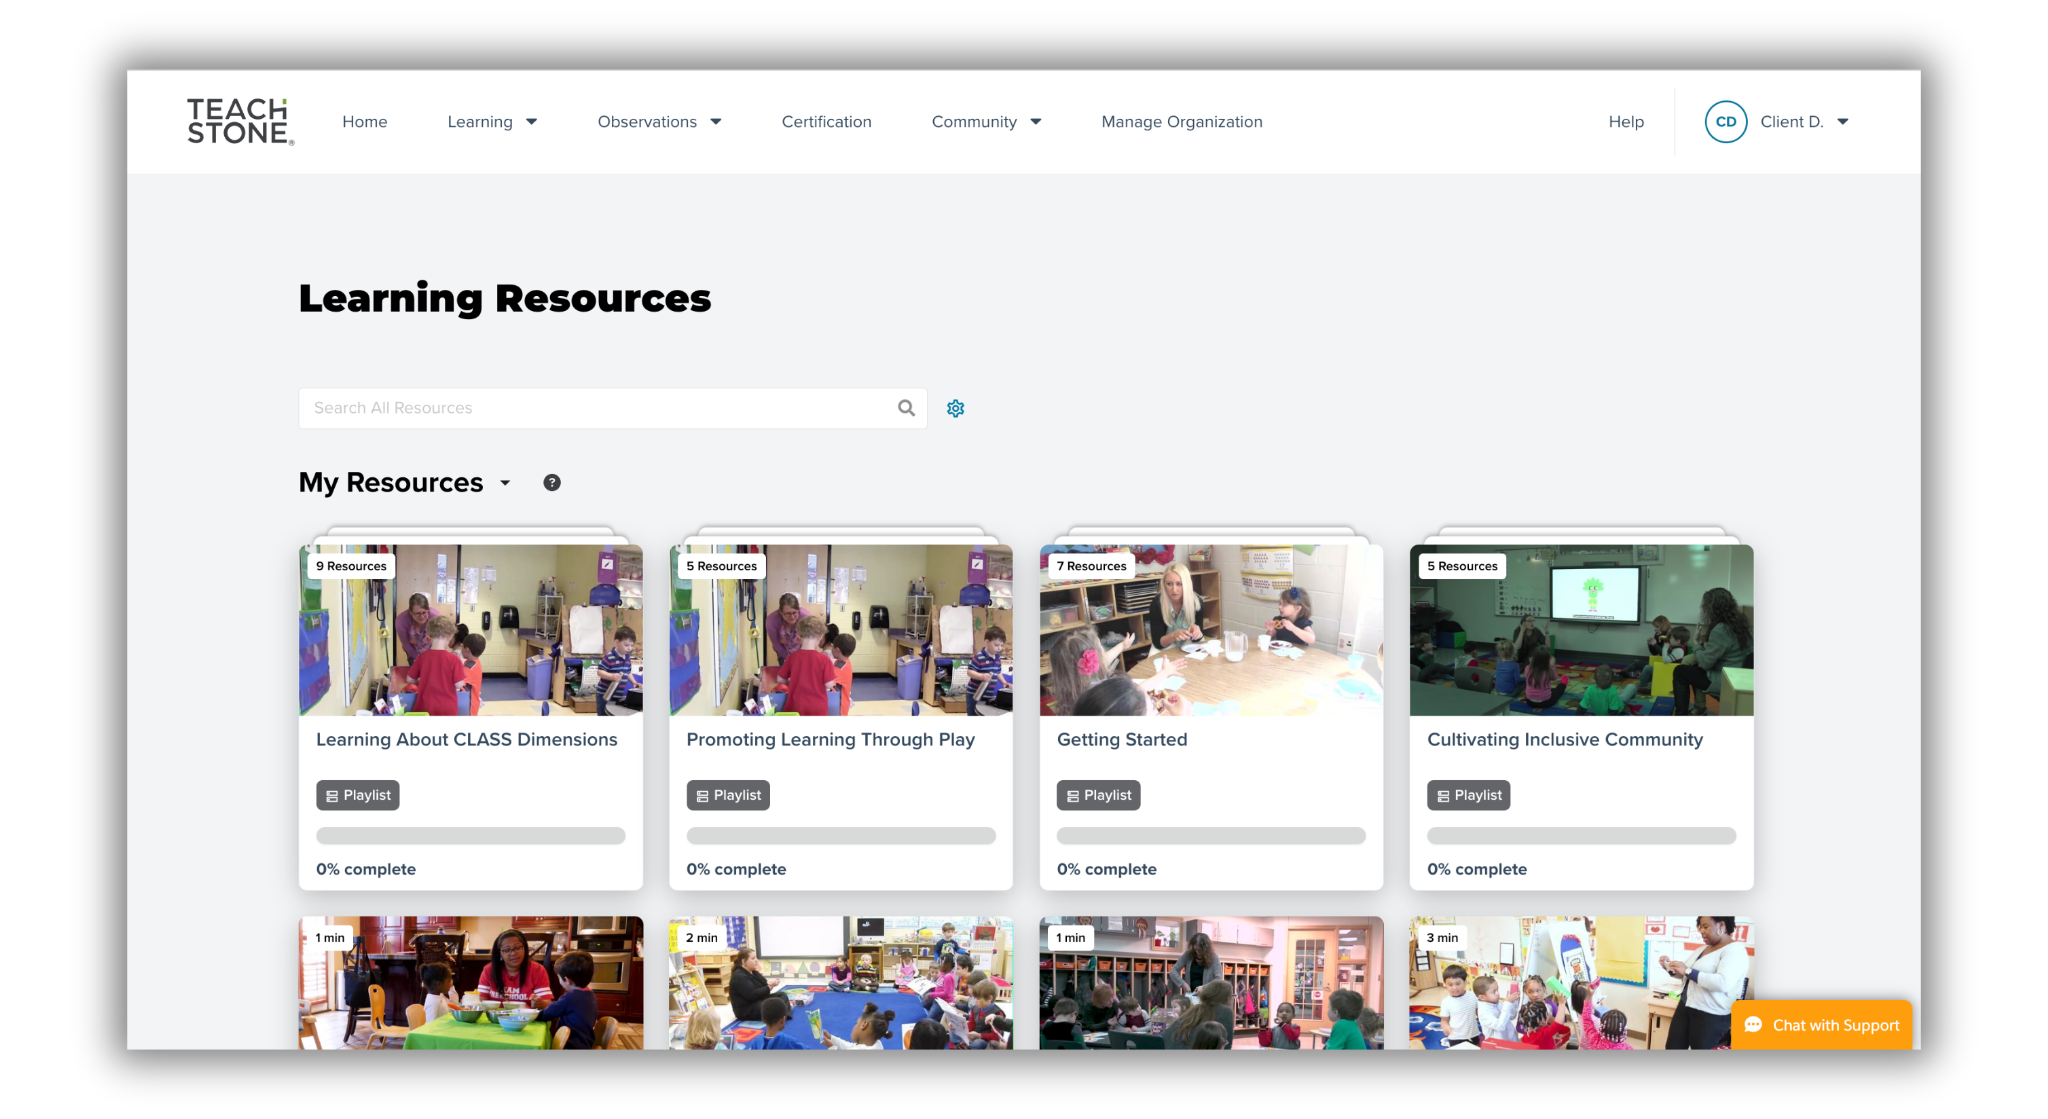2048x1119 pixels.
Task: Click Playlist badge on Promoting Learning Through Play
Action: pyautogui.click(x=728, y=795)
